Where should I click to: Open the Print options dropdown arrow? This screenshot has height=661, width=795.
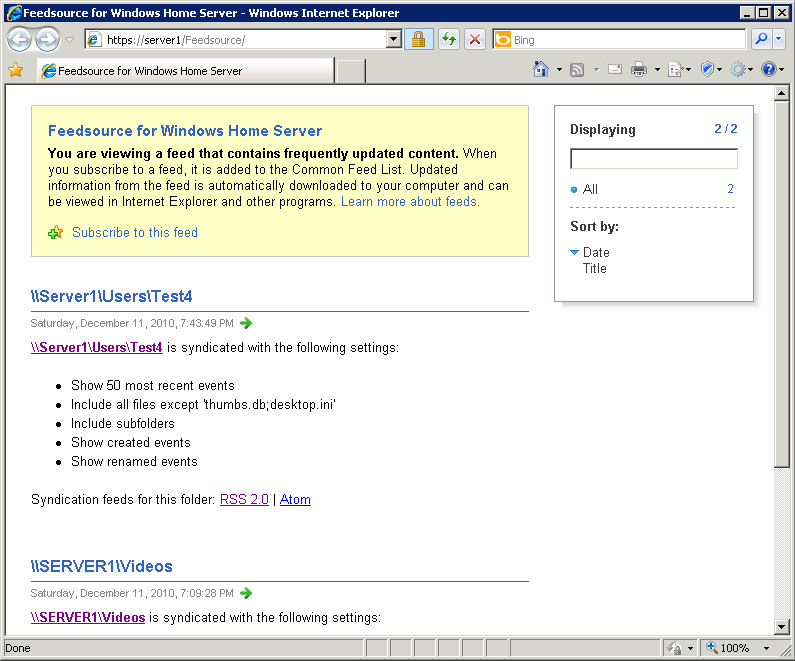click(657, 69)
